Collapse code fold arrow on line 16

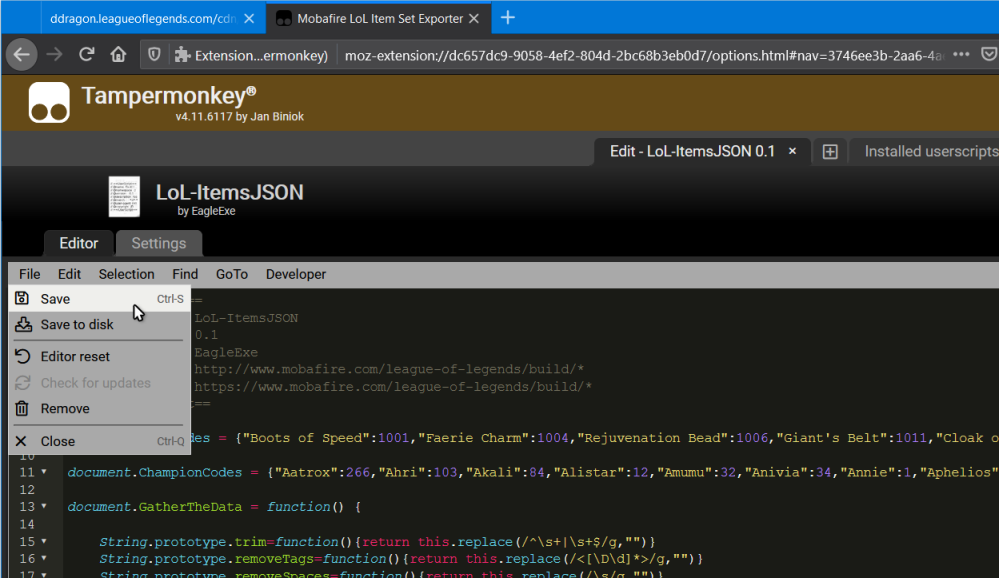44,559
